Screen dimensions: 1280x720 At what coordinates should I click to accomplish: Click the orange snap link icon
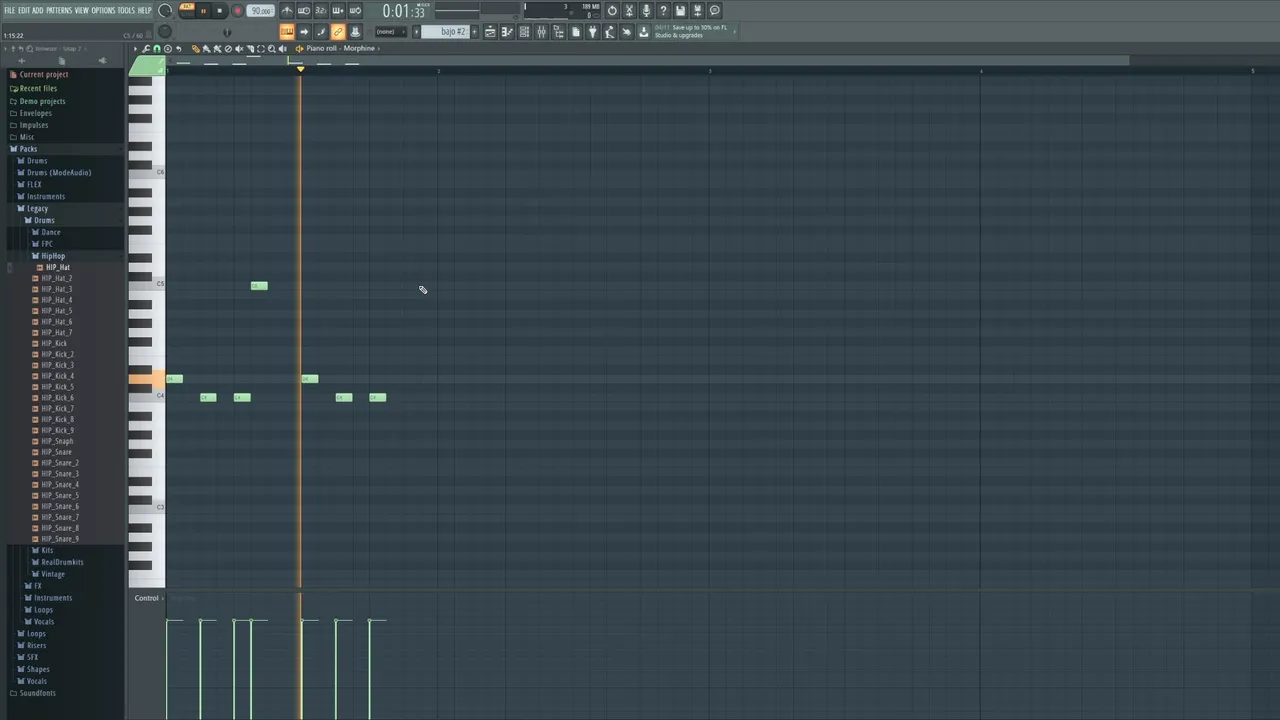337,32
